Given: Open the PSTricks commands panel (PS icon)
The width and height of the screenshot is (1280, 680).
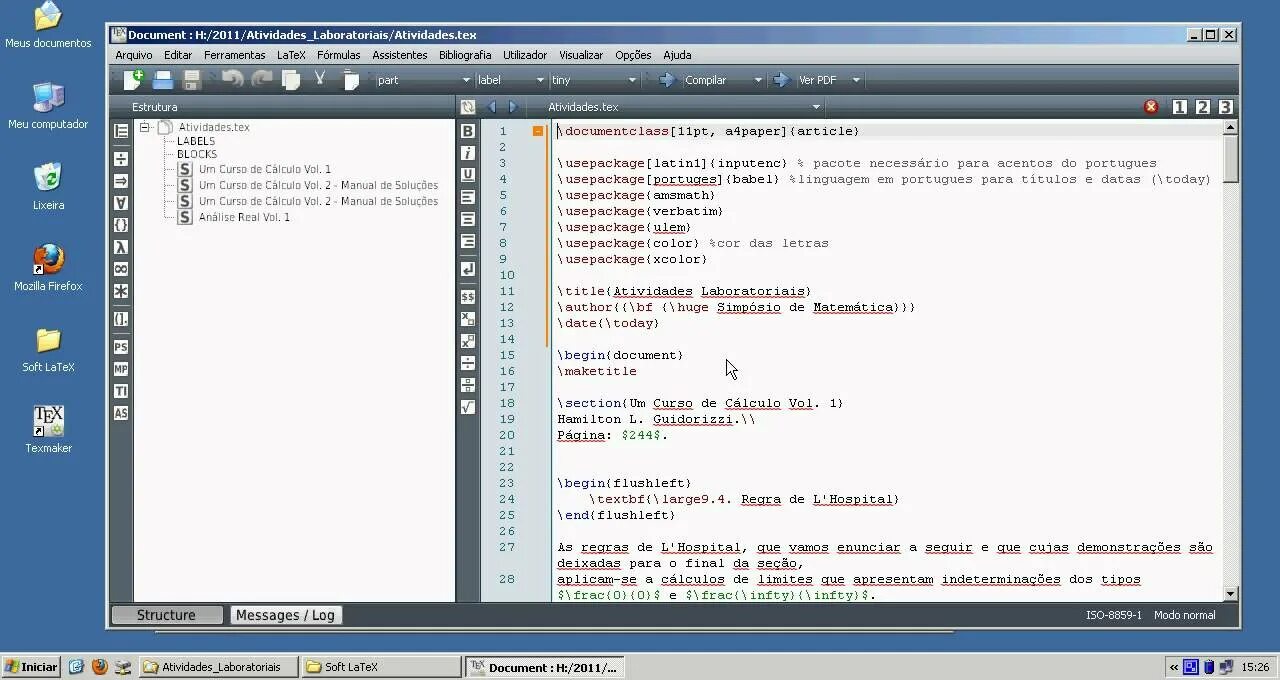Looking at the screenshot, I should 121,347.
